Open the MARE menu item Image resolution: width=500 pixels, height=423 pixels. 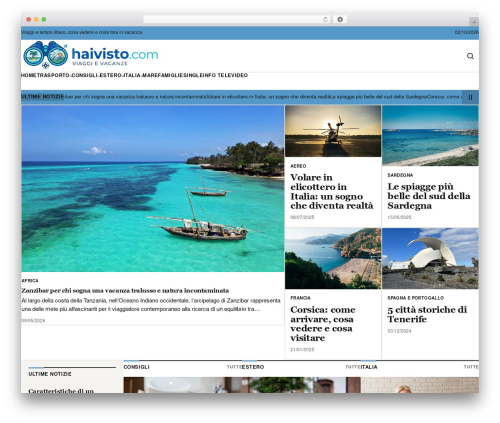150,75
